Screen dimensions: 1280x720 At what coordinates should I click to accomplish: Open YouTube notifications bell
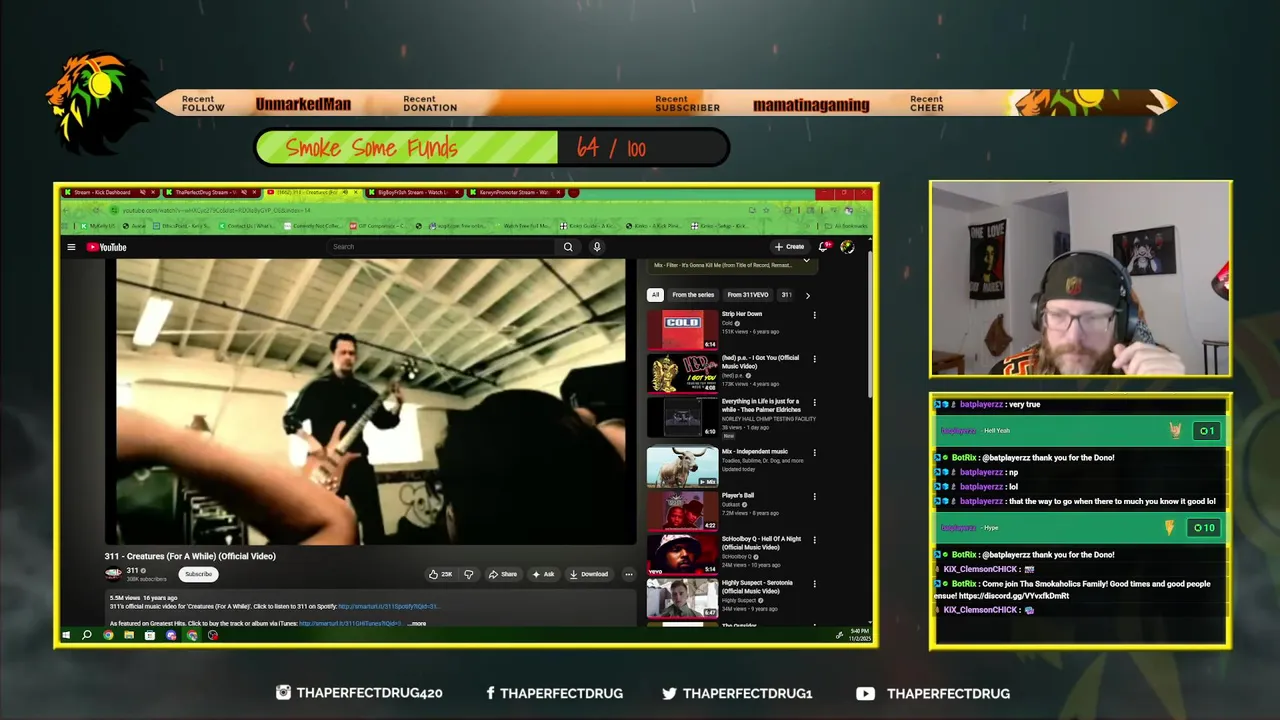point(823,247)
